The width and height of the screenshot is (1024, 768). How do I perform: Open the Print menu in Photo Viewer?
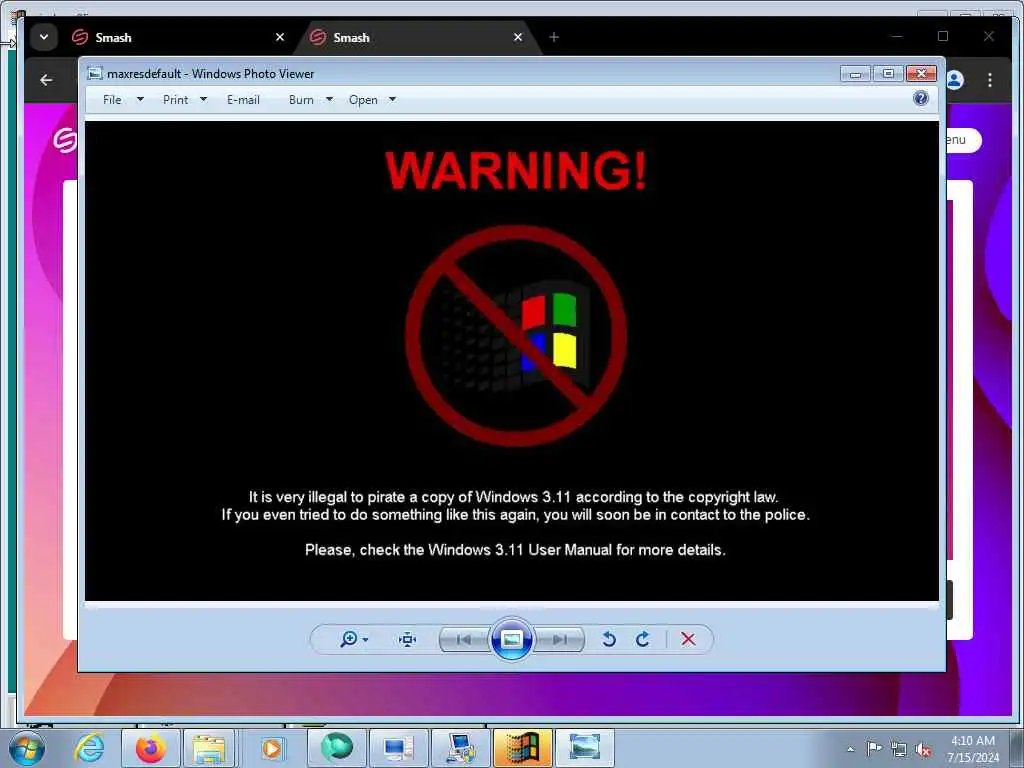[x=175, y=100]
